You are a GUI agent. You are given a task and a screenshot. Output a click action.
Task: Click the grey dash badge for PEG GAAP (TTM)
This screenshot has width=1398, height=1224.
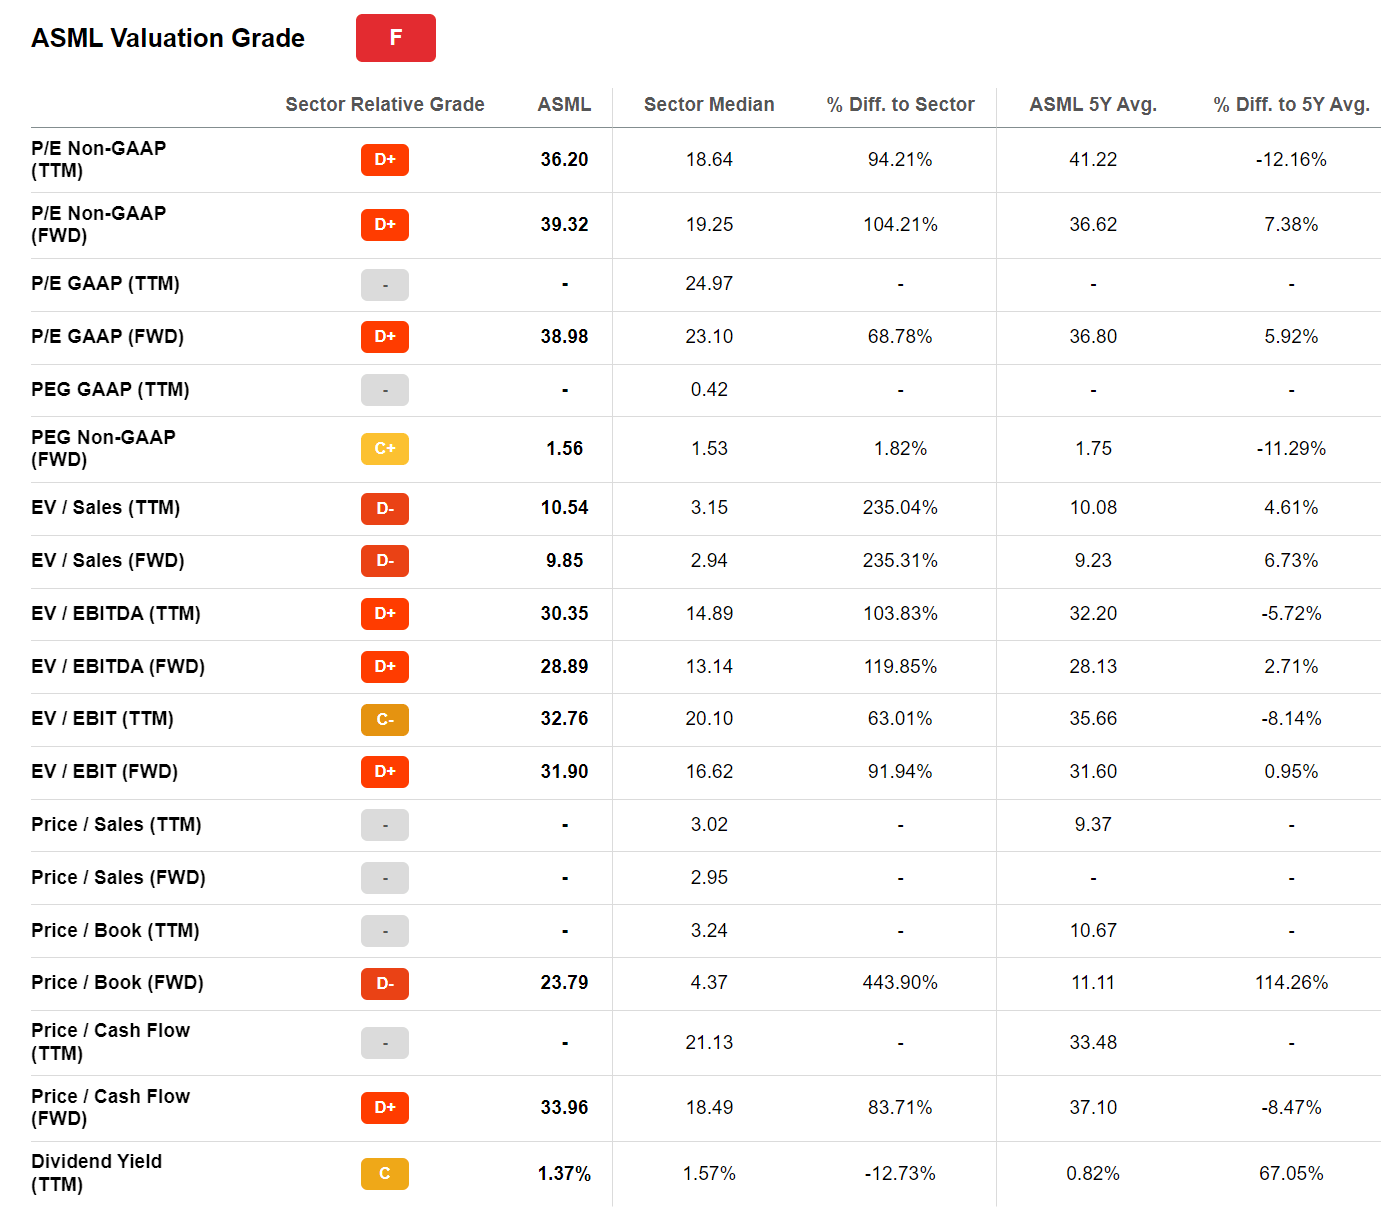pyautogui.click(x=385, y=390)
